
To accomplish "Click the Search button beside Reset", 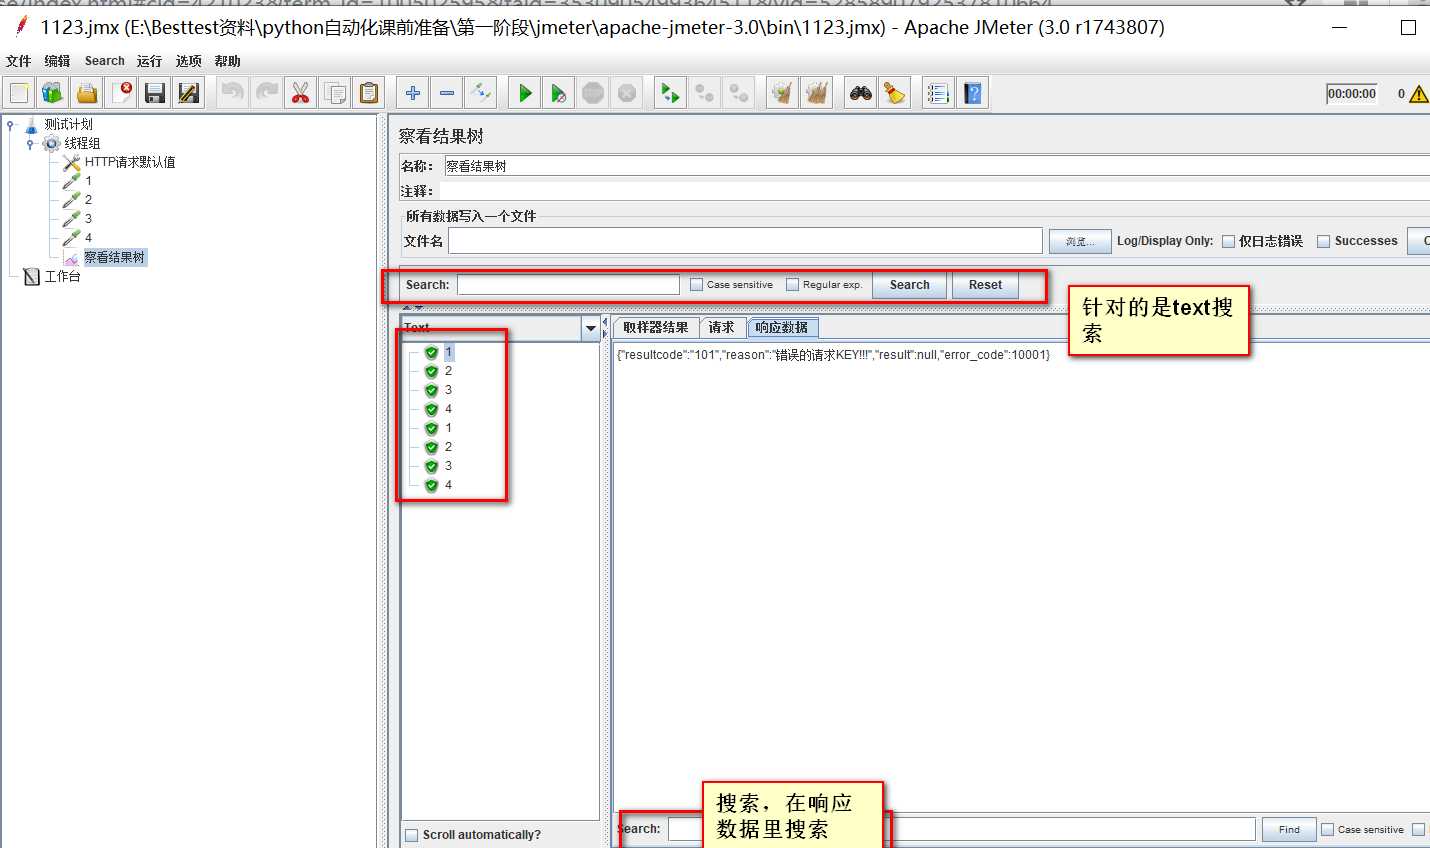I will [x=909, y=285].
